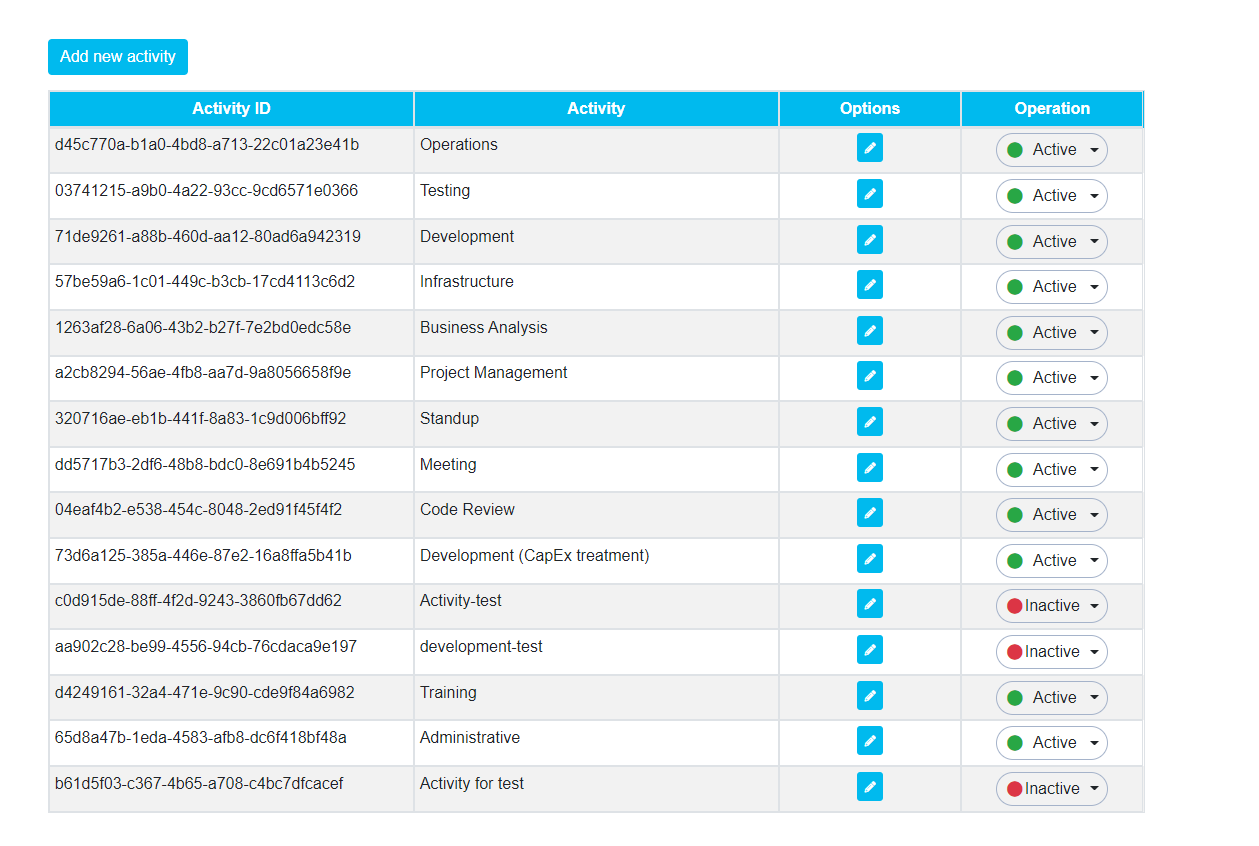
Task: Select ID 65d8a47b-1eda-4583-afb8-dc6f418bf48a
Action: [x=201, y=738]
